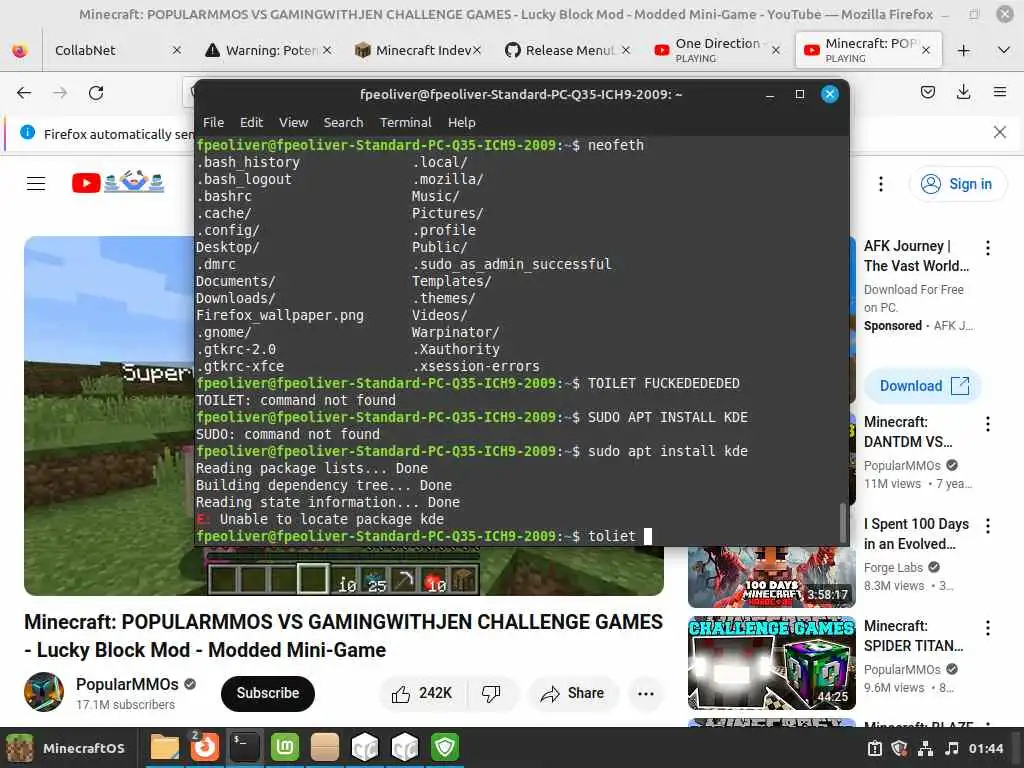Open the terminal File menu
The width and height of the screenshot is (1024, 768).
click(214, 123)
